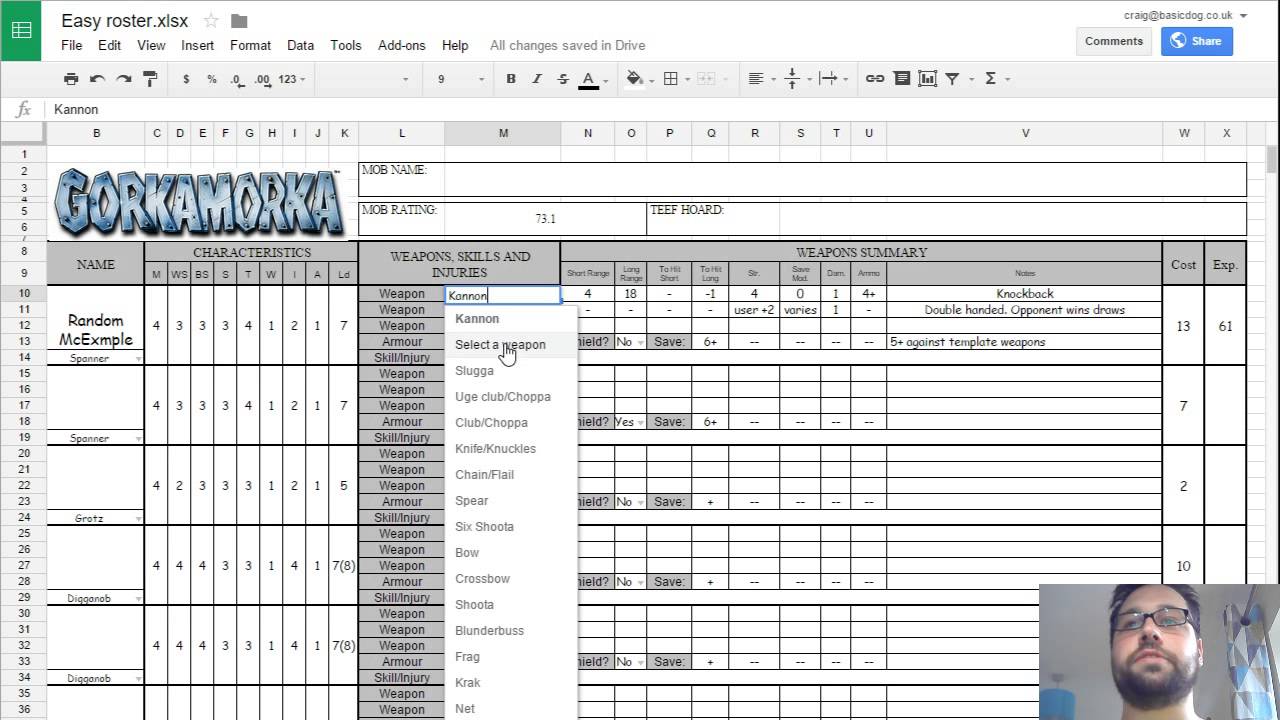
Task: Redo the last action
Action: (123, 79)
